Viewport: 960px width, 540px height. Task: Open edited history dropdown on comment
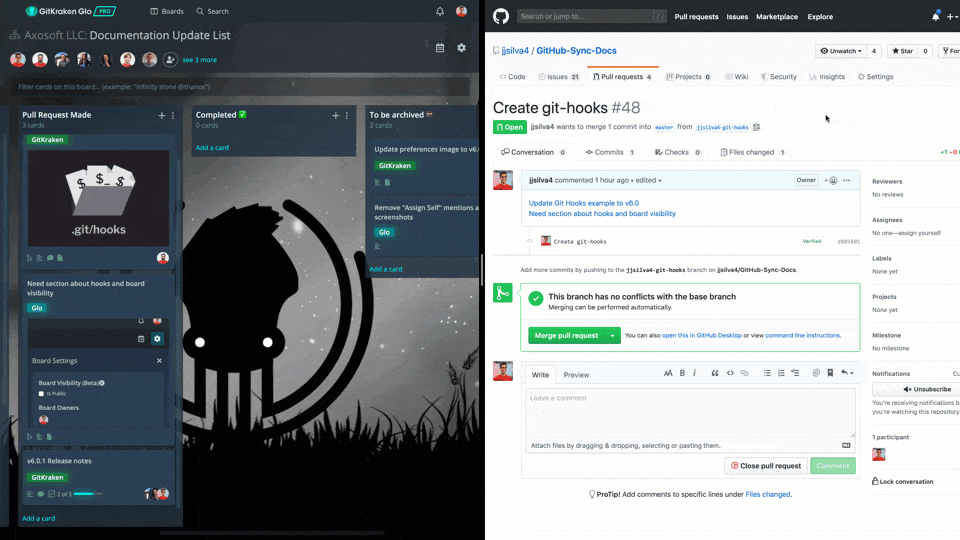[x=648, y=181]
